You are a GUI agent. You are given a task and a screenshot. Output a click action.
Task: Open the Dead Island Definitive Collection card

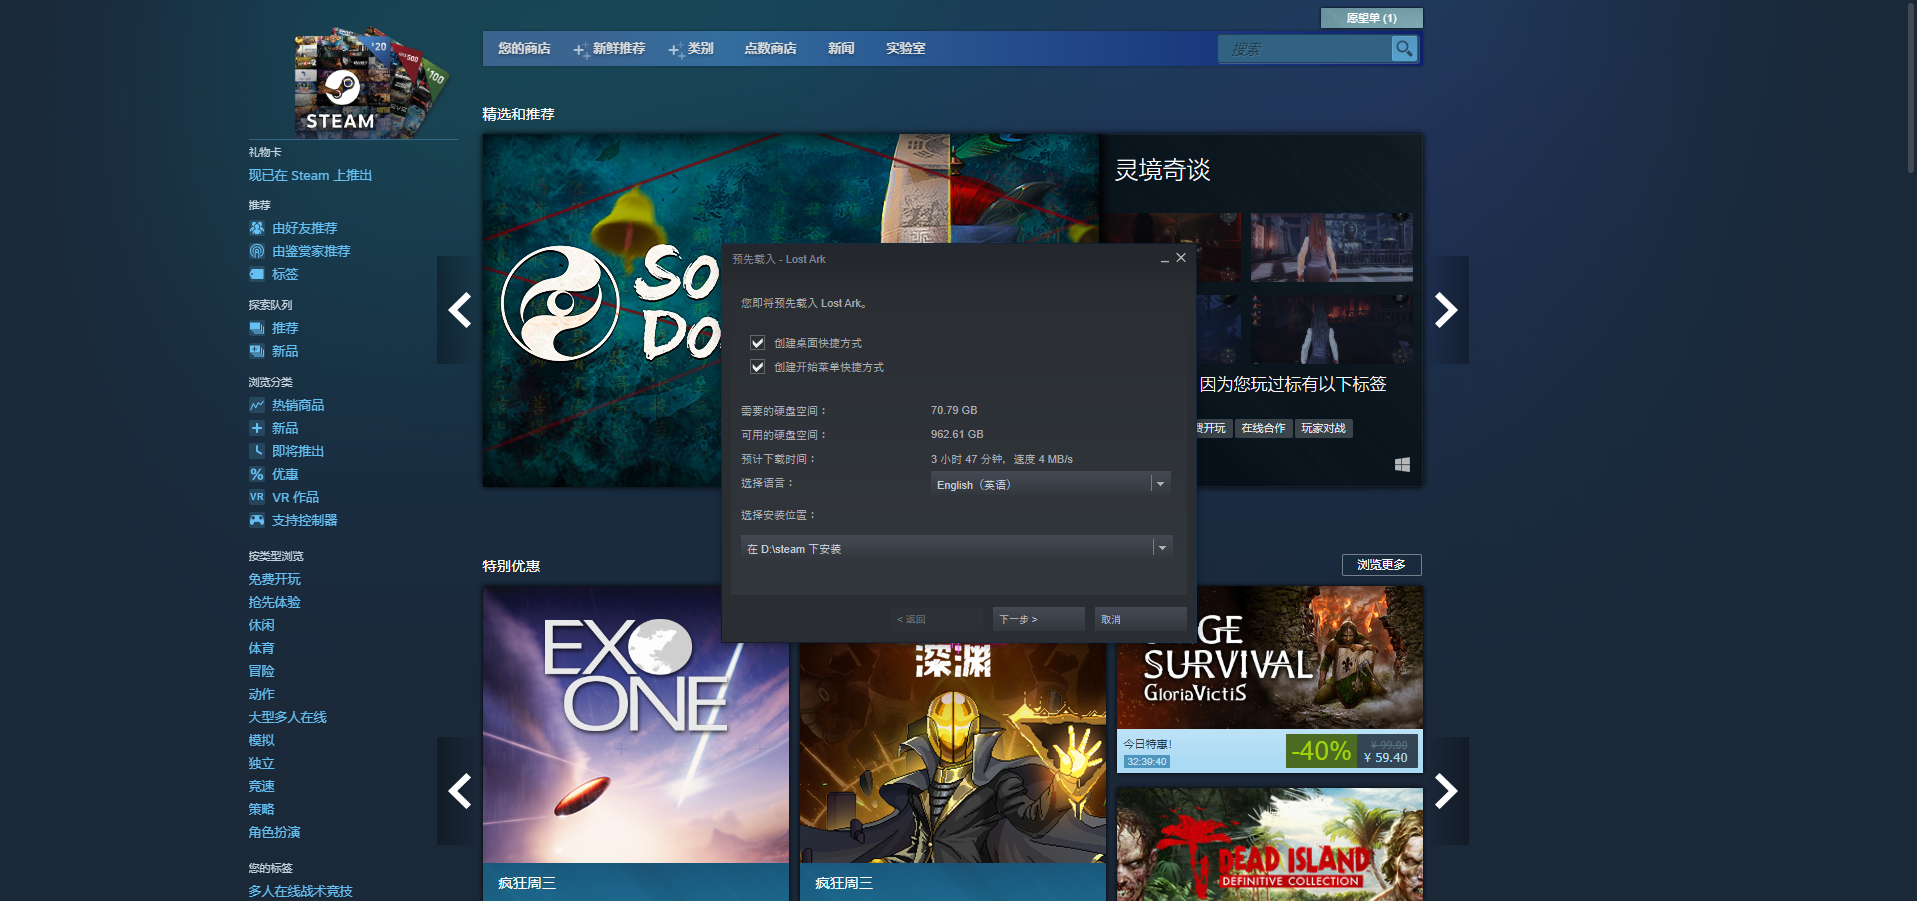click(1270, 844)
